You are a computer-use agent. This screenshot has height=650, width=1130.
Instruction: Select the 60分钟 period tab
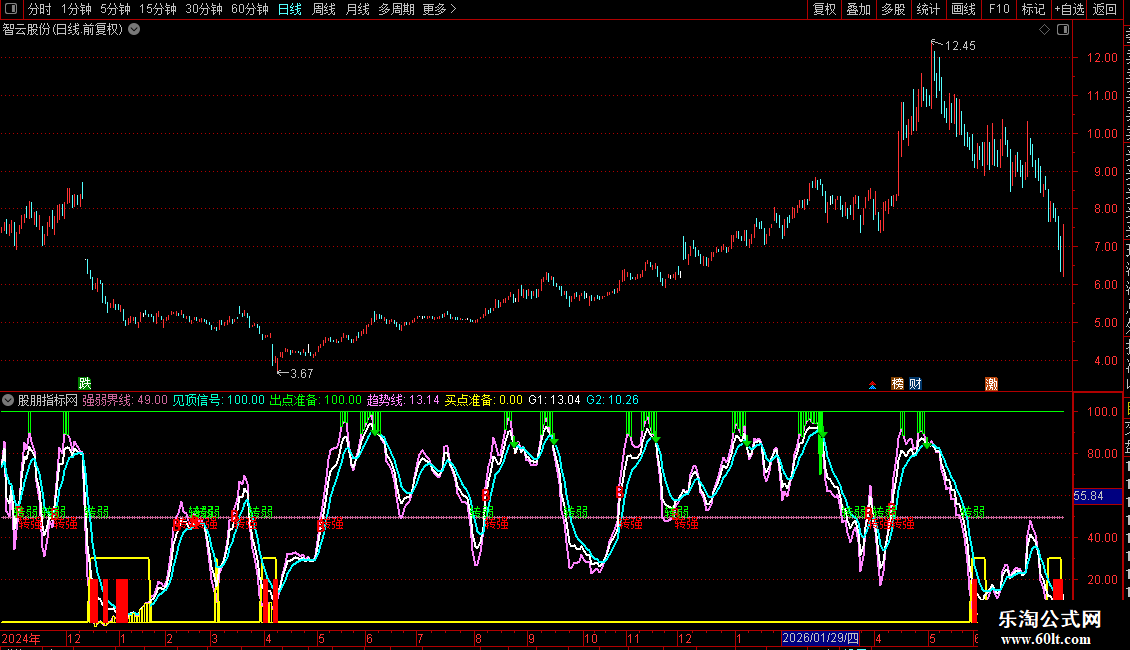[250, 9]
